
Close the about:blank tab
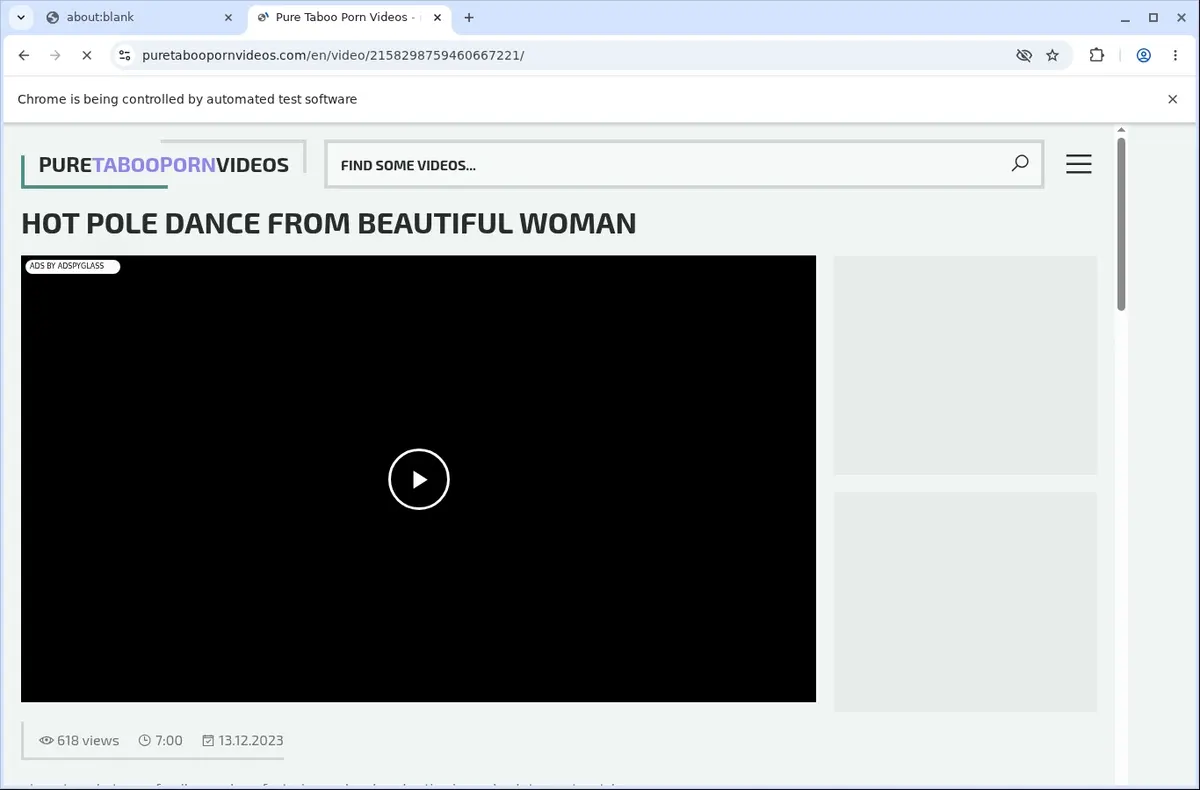[x=228, y=17]
